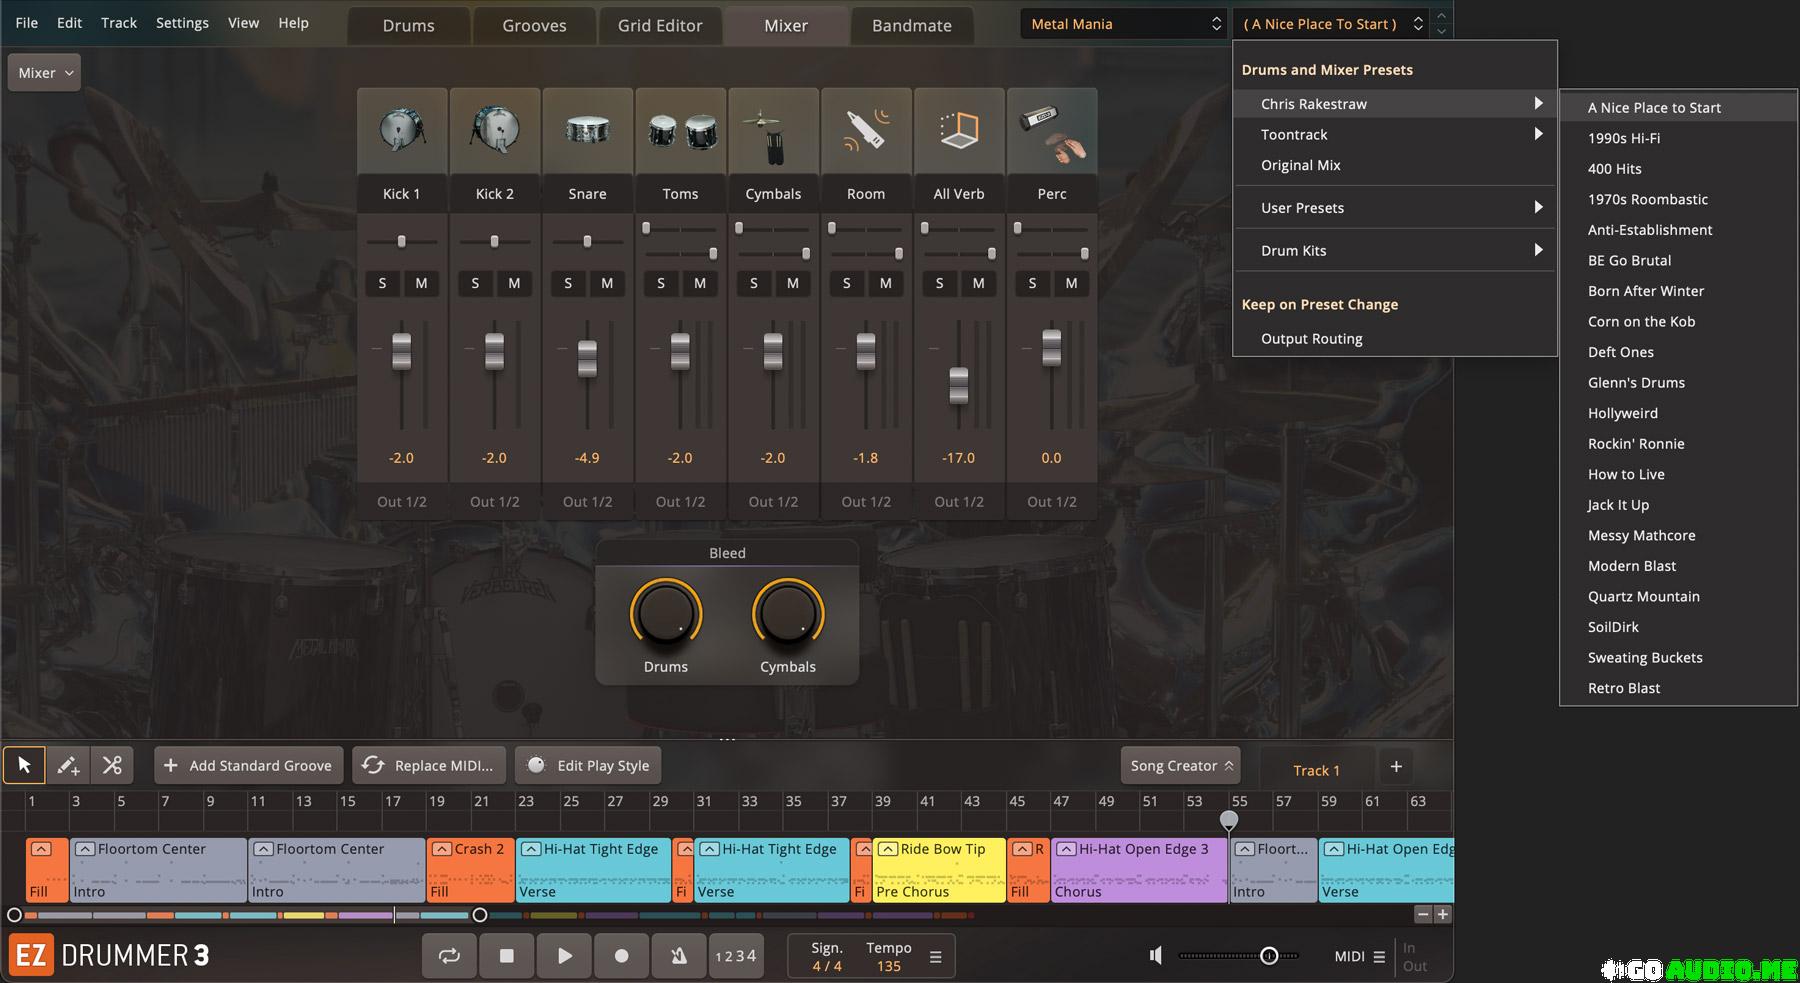Open Kick 1 output routing Out 1/2
1800x983 pixels.
(402, 502)
